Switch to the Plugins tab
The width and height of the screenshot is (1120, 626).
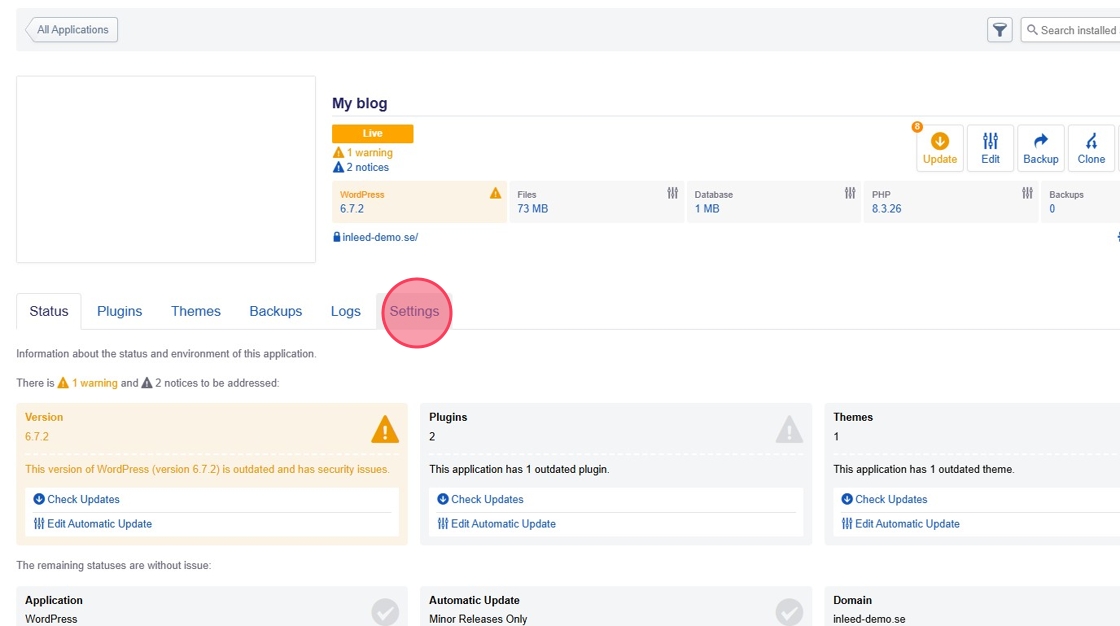click(x=119, y=311)
